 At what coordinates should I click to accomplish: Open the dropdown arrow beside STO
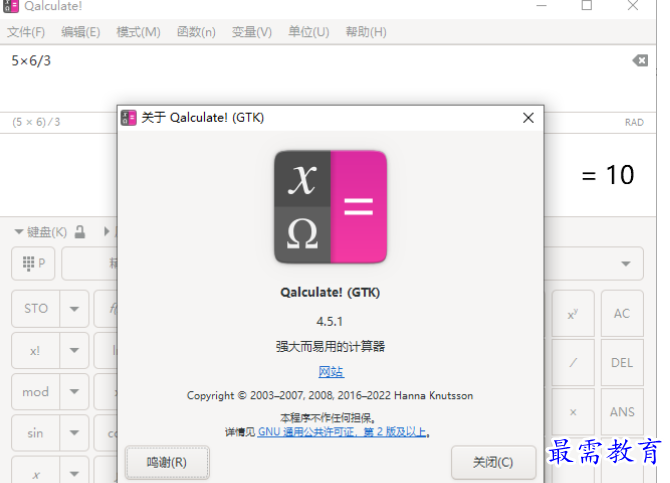74,309
